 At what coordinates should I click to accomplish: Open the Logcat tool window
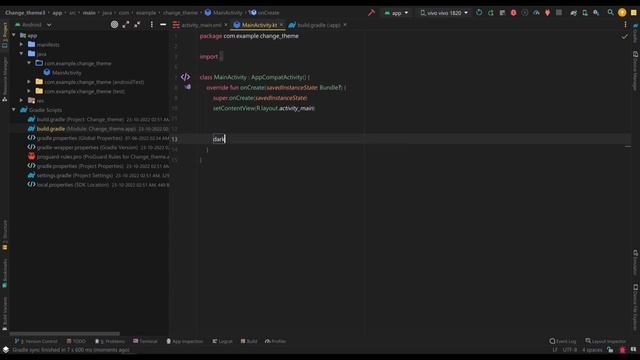[222, 341]
